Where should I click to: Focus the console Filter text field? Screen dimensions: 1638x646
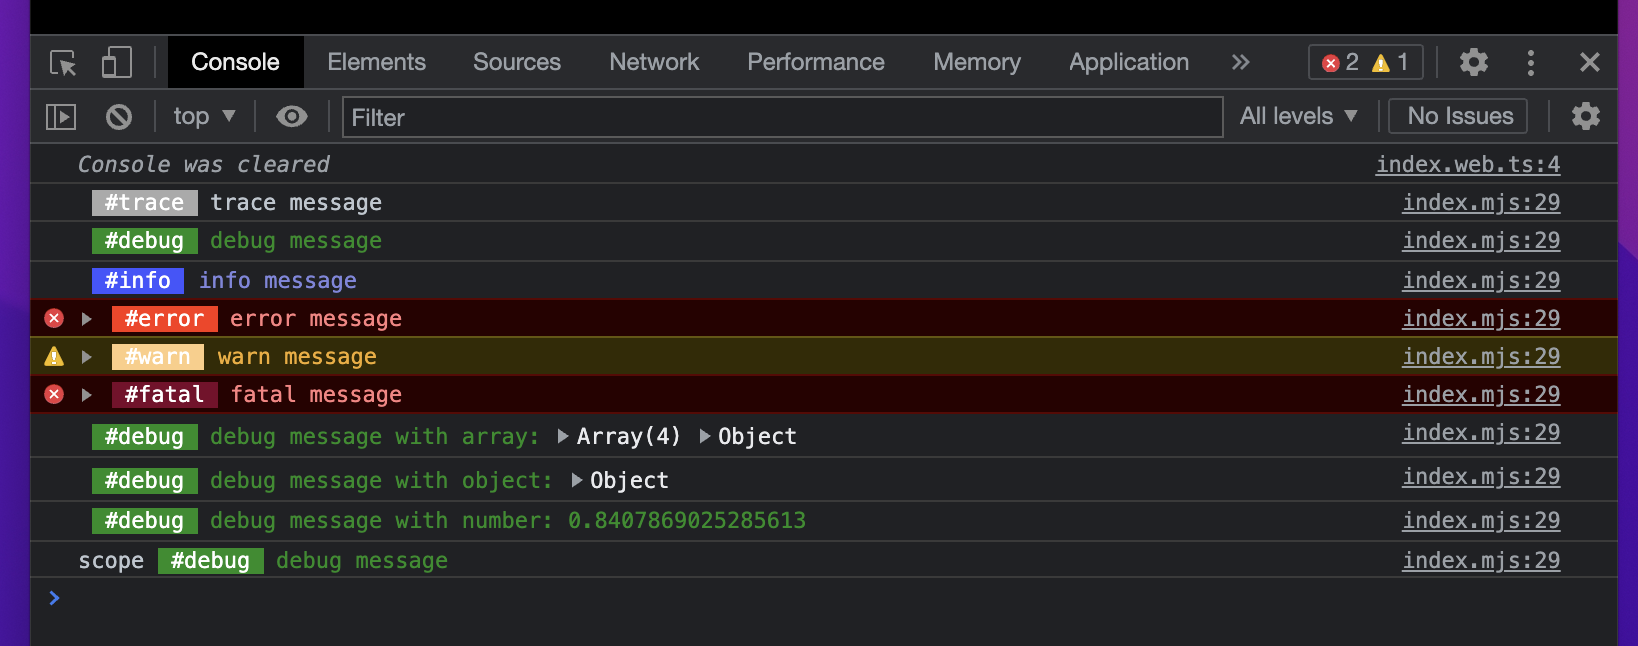782,117
